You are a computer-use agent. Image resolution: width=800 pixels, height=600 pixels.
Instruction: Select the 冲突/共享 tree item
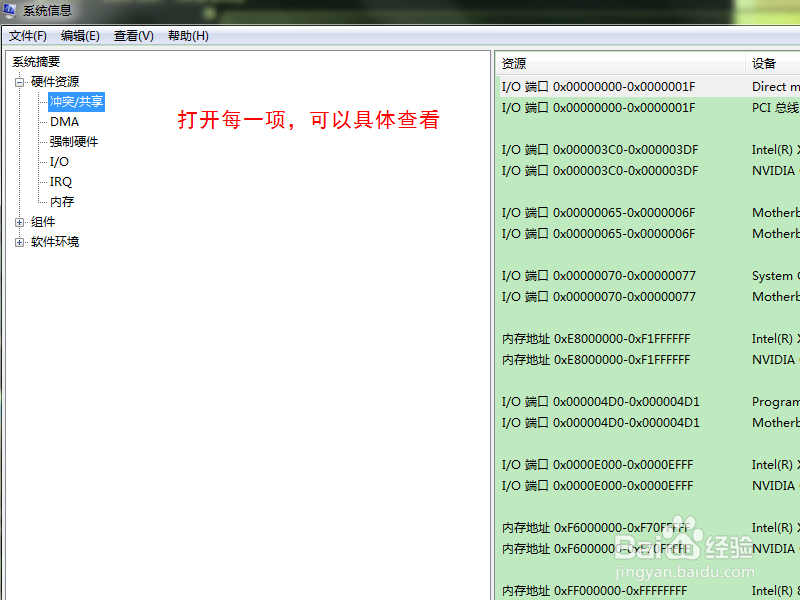coord(76,101)
